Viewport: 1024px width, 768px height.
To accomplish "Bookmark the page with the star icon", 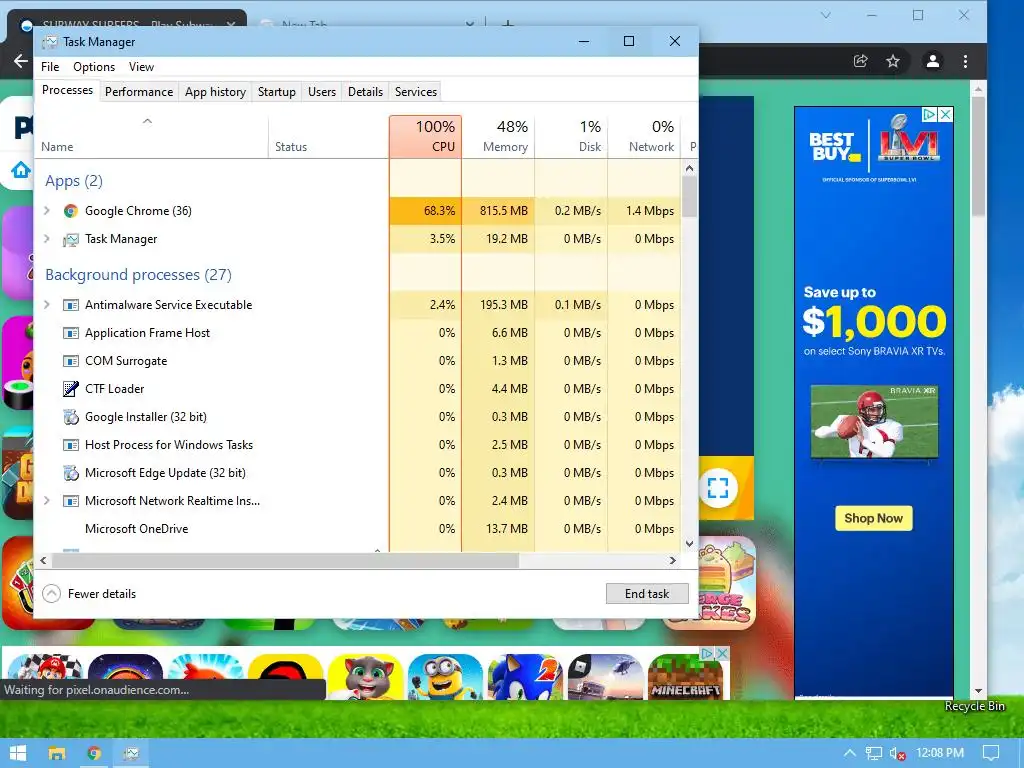I will pyautogui.click(x=893, y=61).
